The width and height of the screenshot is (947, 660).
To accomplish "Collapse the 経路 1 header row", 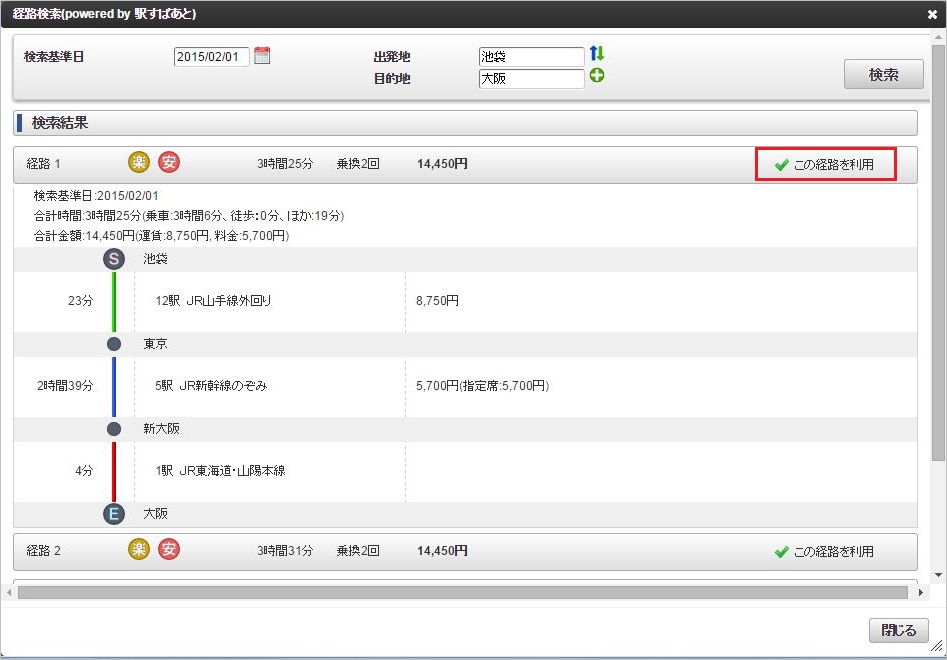I will coord(465,164).
